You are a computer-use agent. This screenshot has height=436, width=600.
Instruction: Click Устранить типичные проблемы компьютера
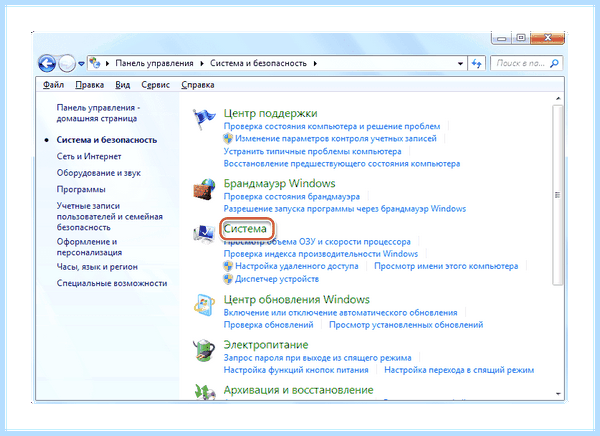312,152
